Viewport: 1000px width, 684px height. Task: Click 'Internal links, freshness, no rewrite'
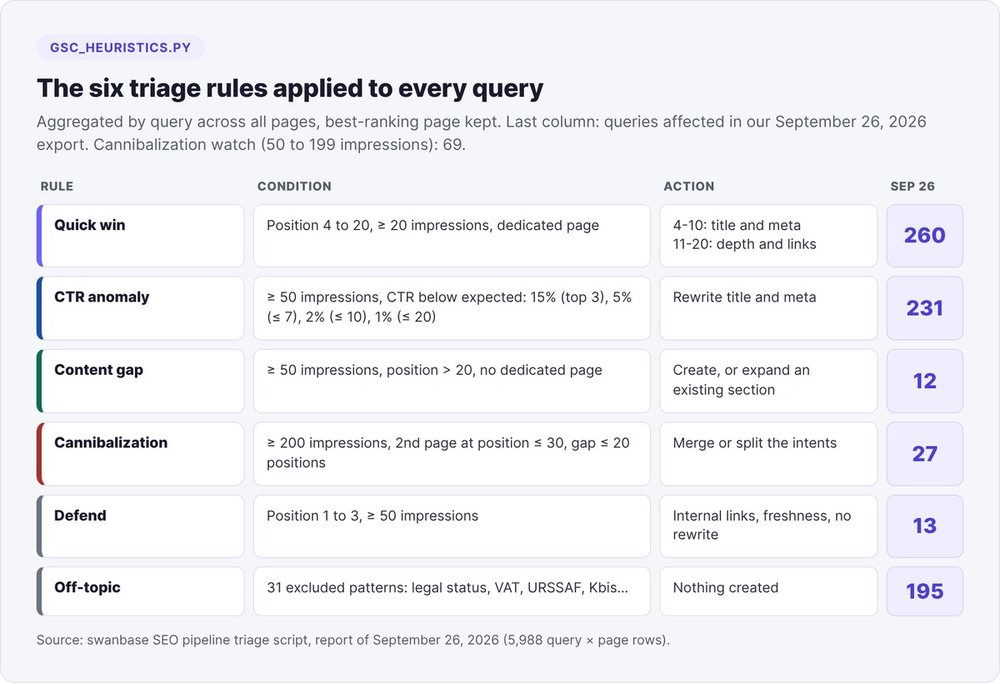768,526
